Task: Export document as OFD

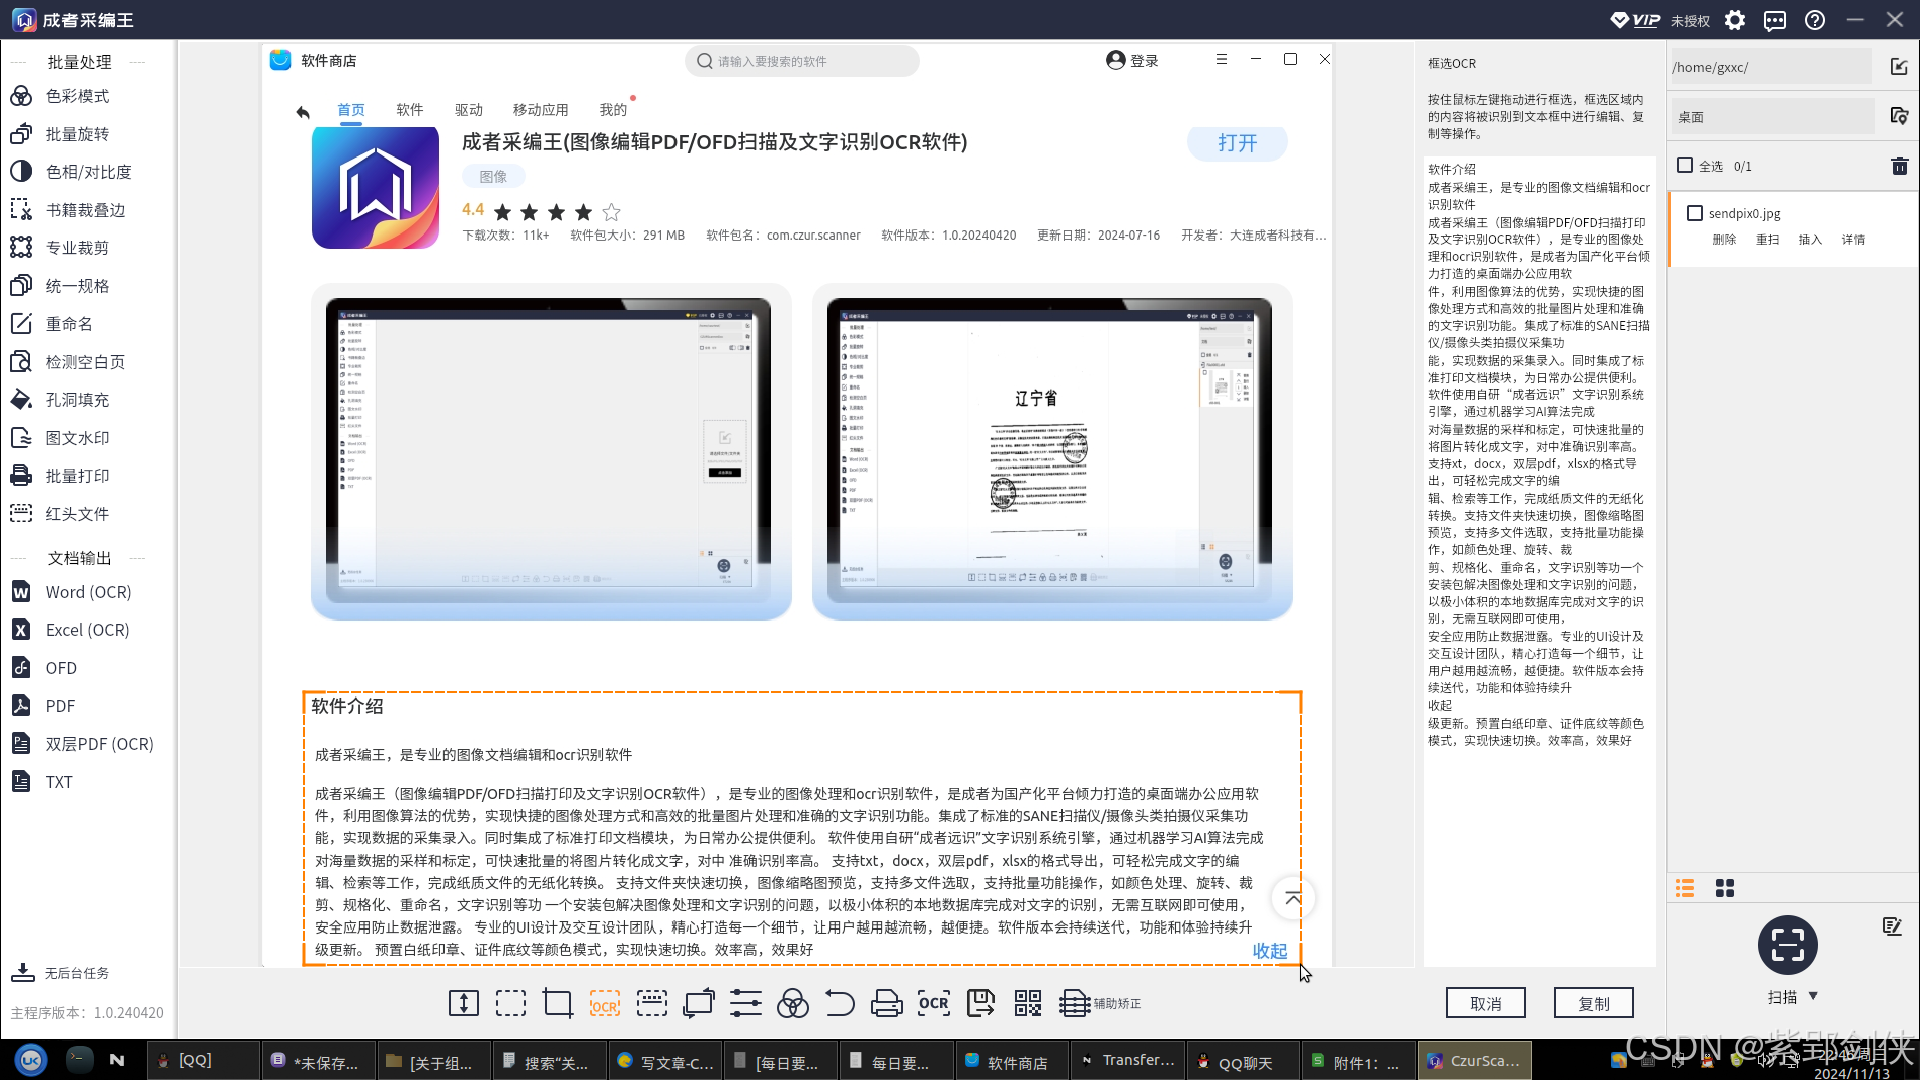Action: (x=44, y=668)
